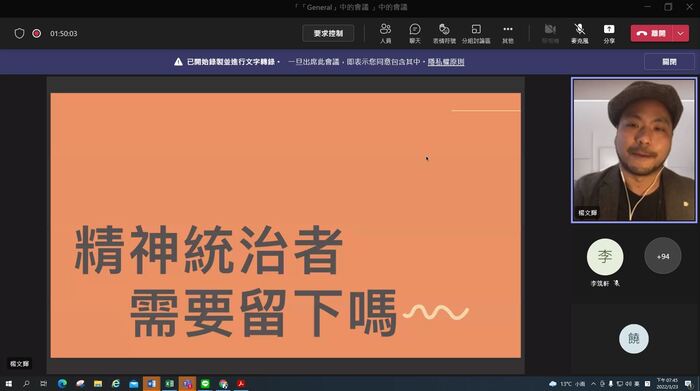Screen dimensions: 700x391
Task: Open the Chat (聊天) panel
Action: 415,33
